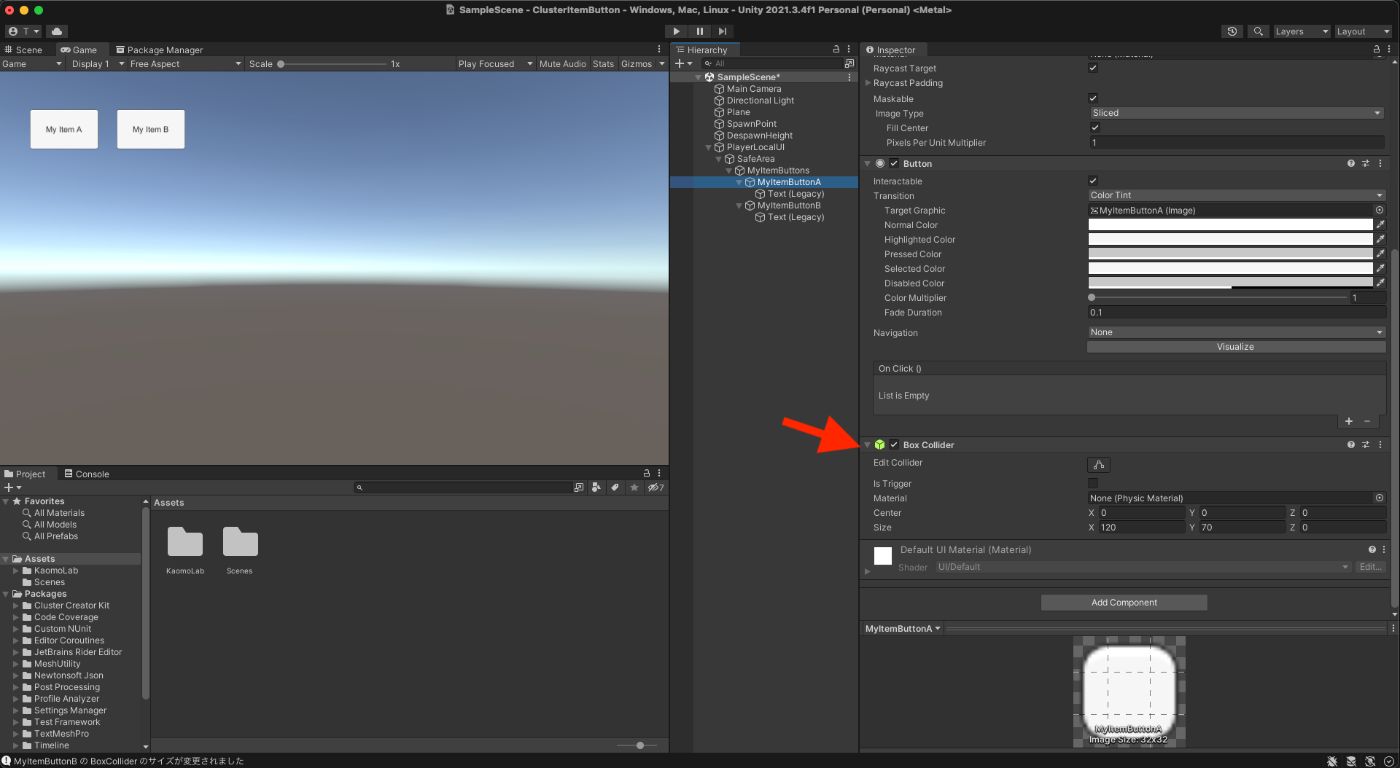1400x768 pixels.
Task: Disable the Box Collider component checkbox
Action: point(894,445)
